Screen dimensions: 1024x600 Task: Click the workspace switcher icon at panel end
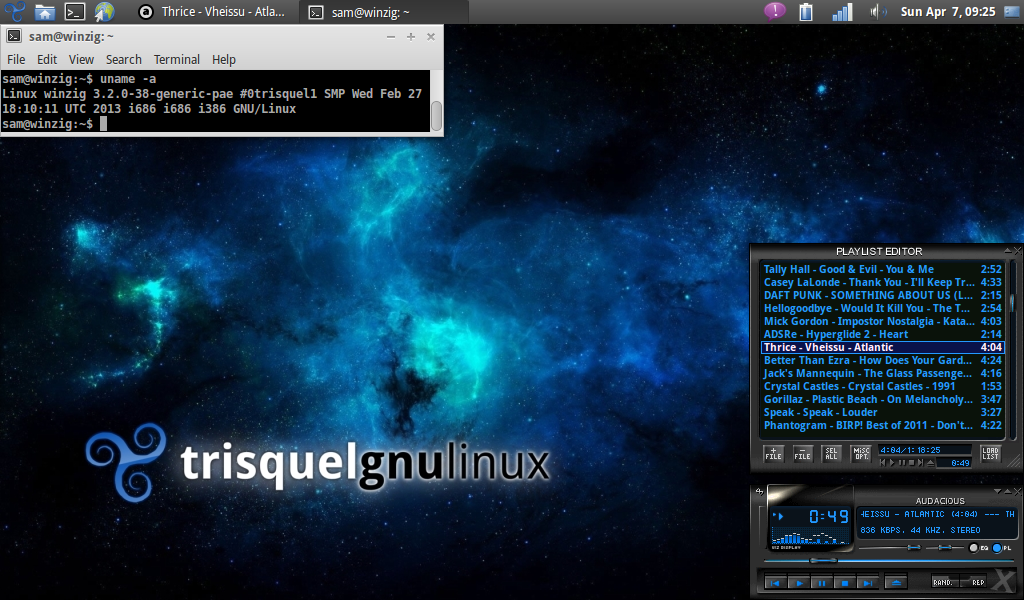[1012, 12]
